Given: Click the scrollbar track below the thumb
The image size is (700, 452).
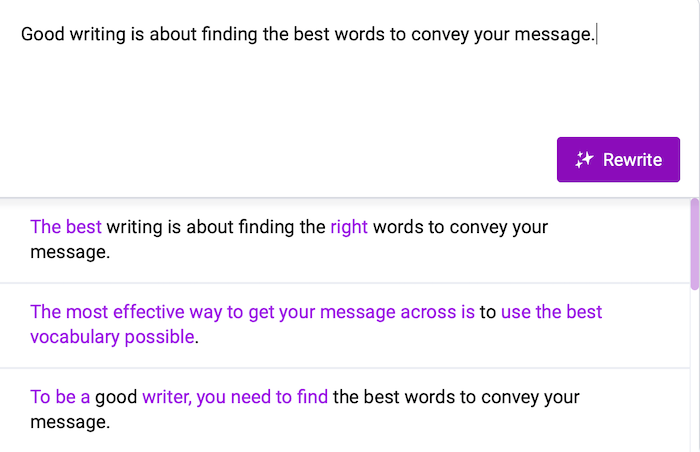Looking at the screenshot, I should (x=695, y=371).
